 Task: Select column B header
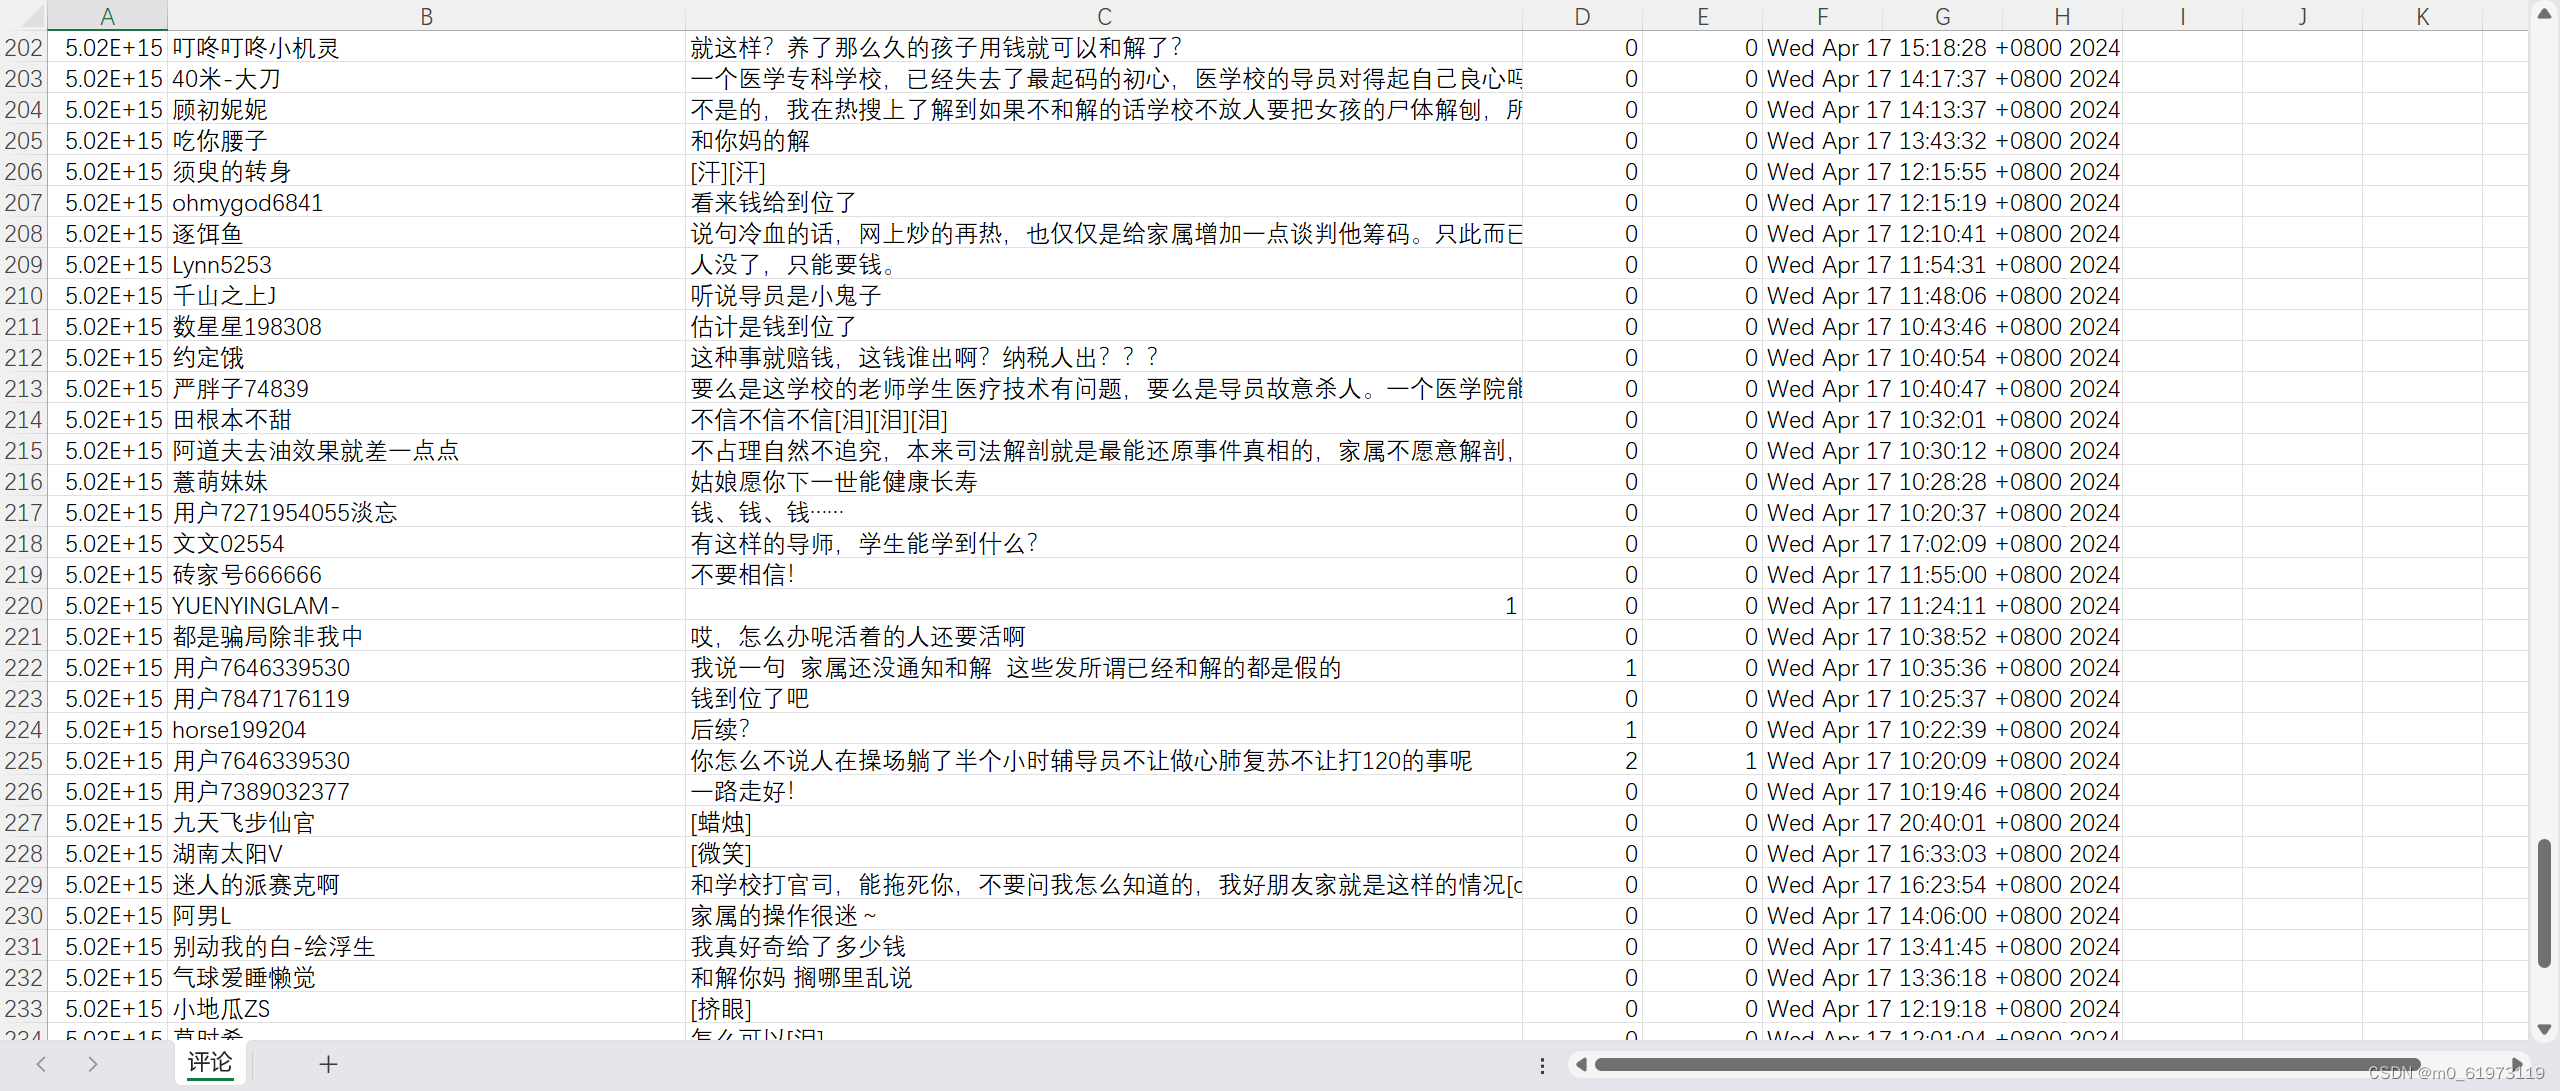point(426,16)
